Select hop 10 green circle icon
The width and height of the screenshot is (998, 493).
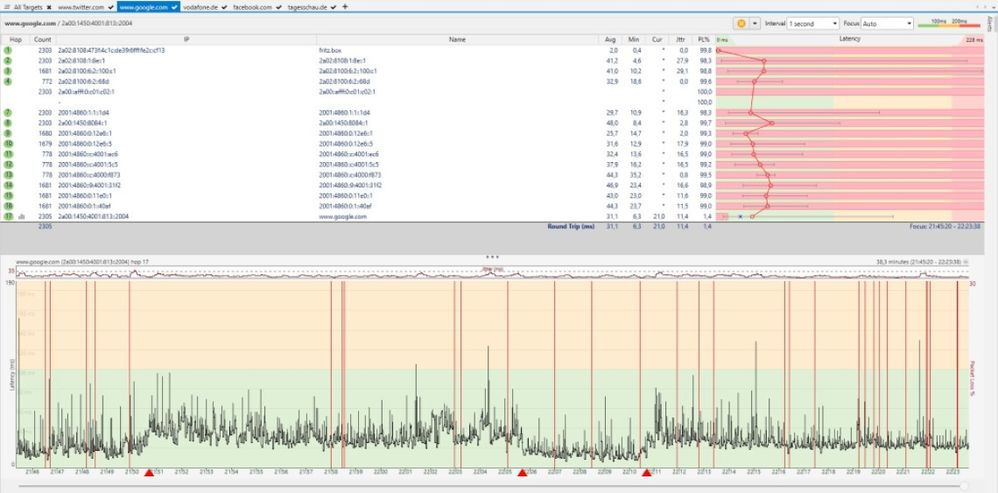[x=8, y=144]
